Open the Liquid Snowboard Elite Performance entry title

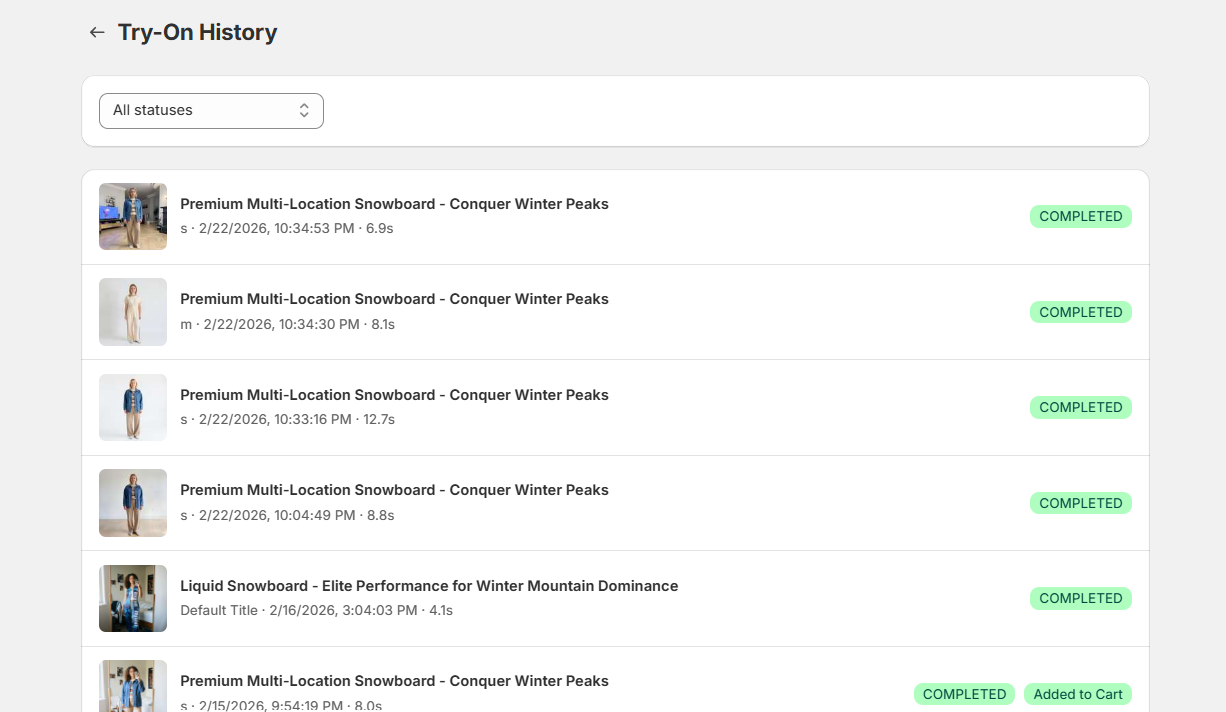click(429, 586)
